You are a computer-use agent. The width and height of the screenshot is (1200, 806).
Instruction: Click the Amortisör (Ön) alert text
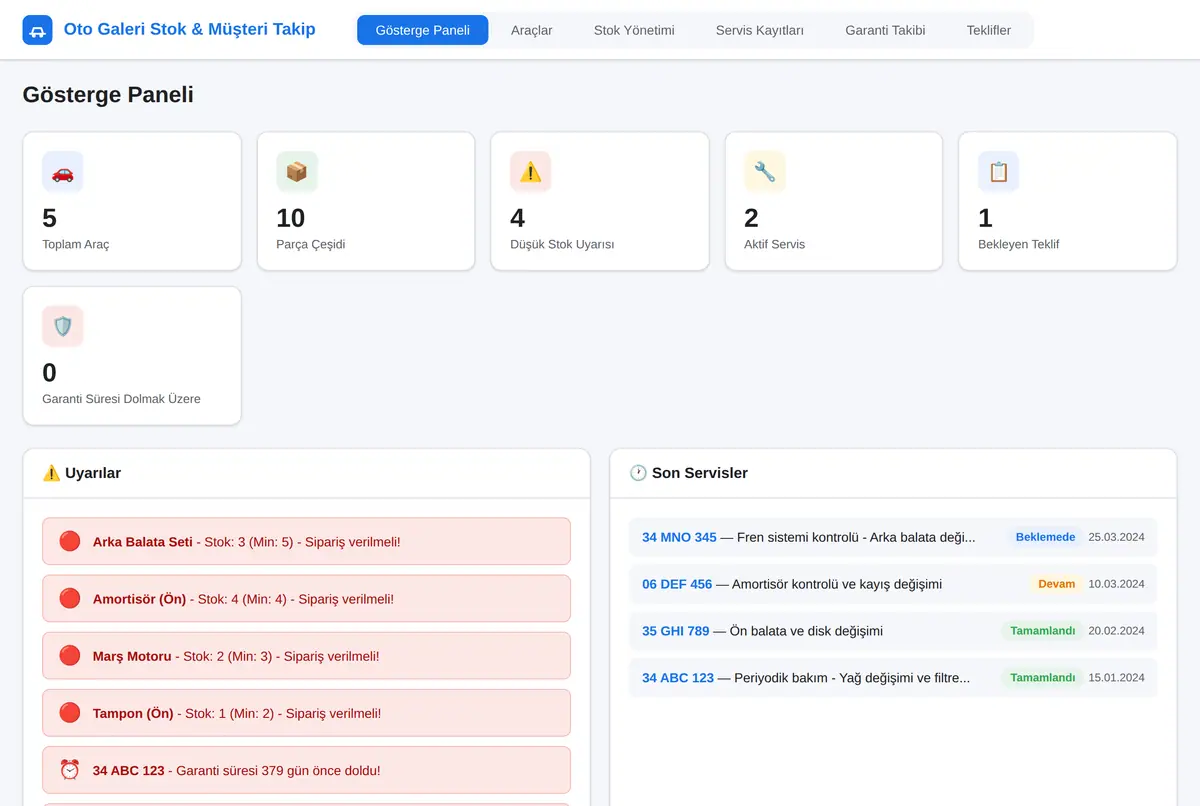(x=243, y=599)
